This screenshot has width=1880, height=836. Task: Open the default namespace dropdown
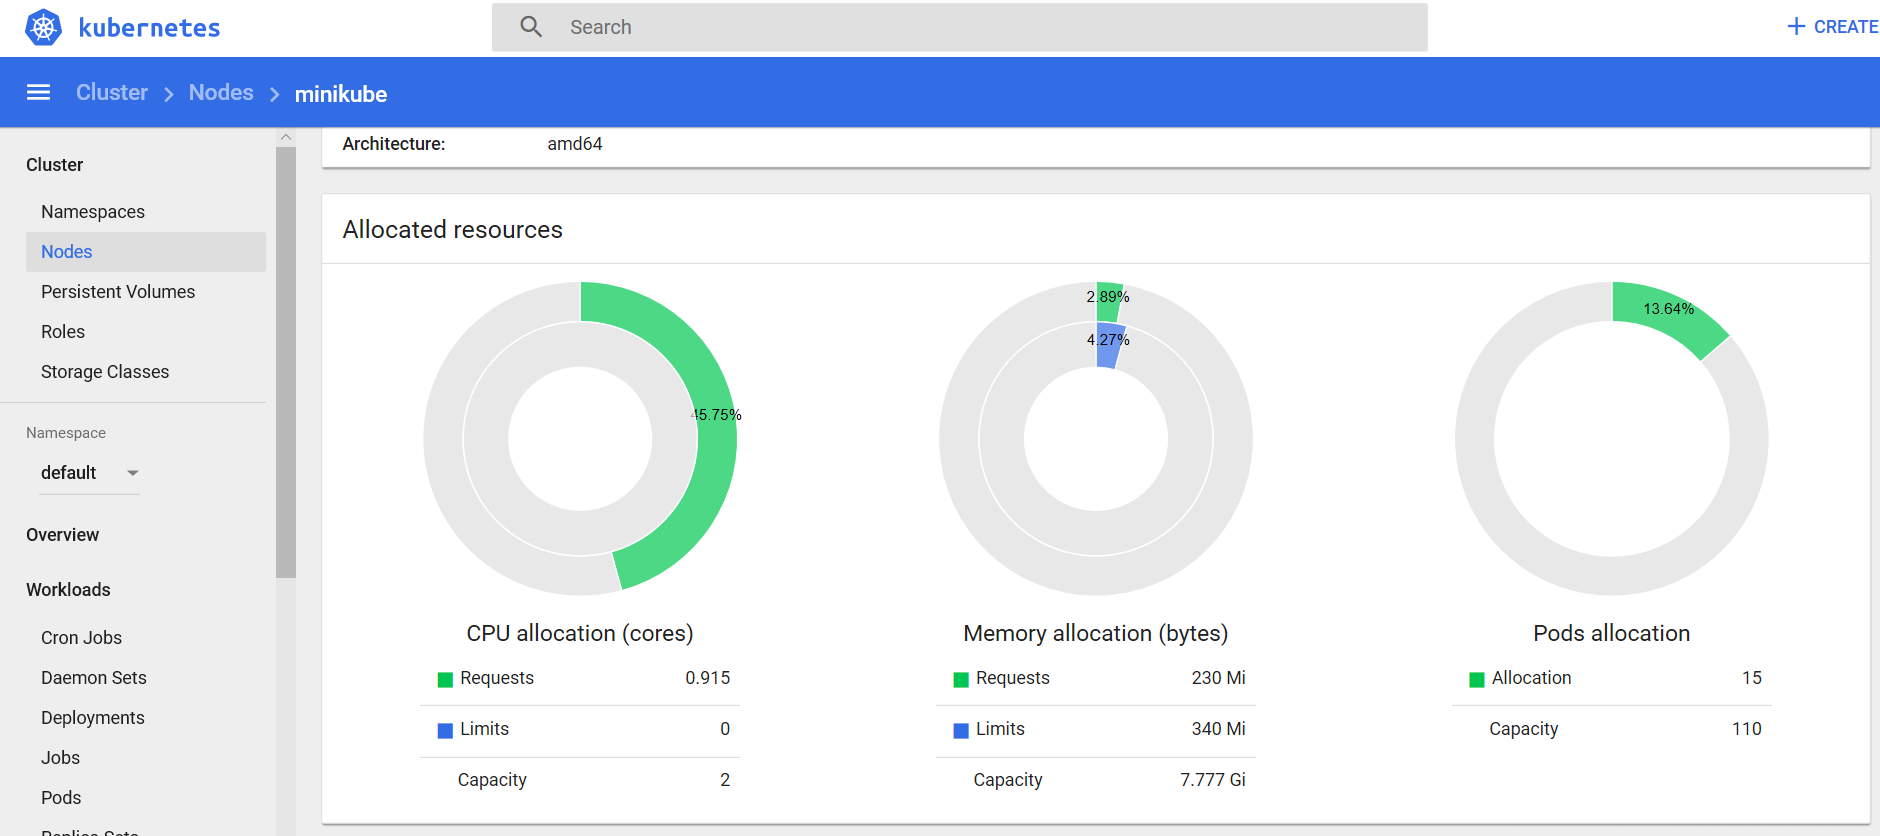pyautogui.click(x=89, y=473)
